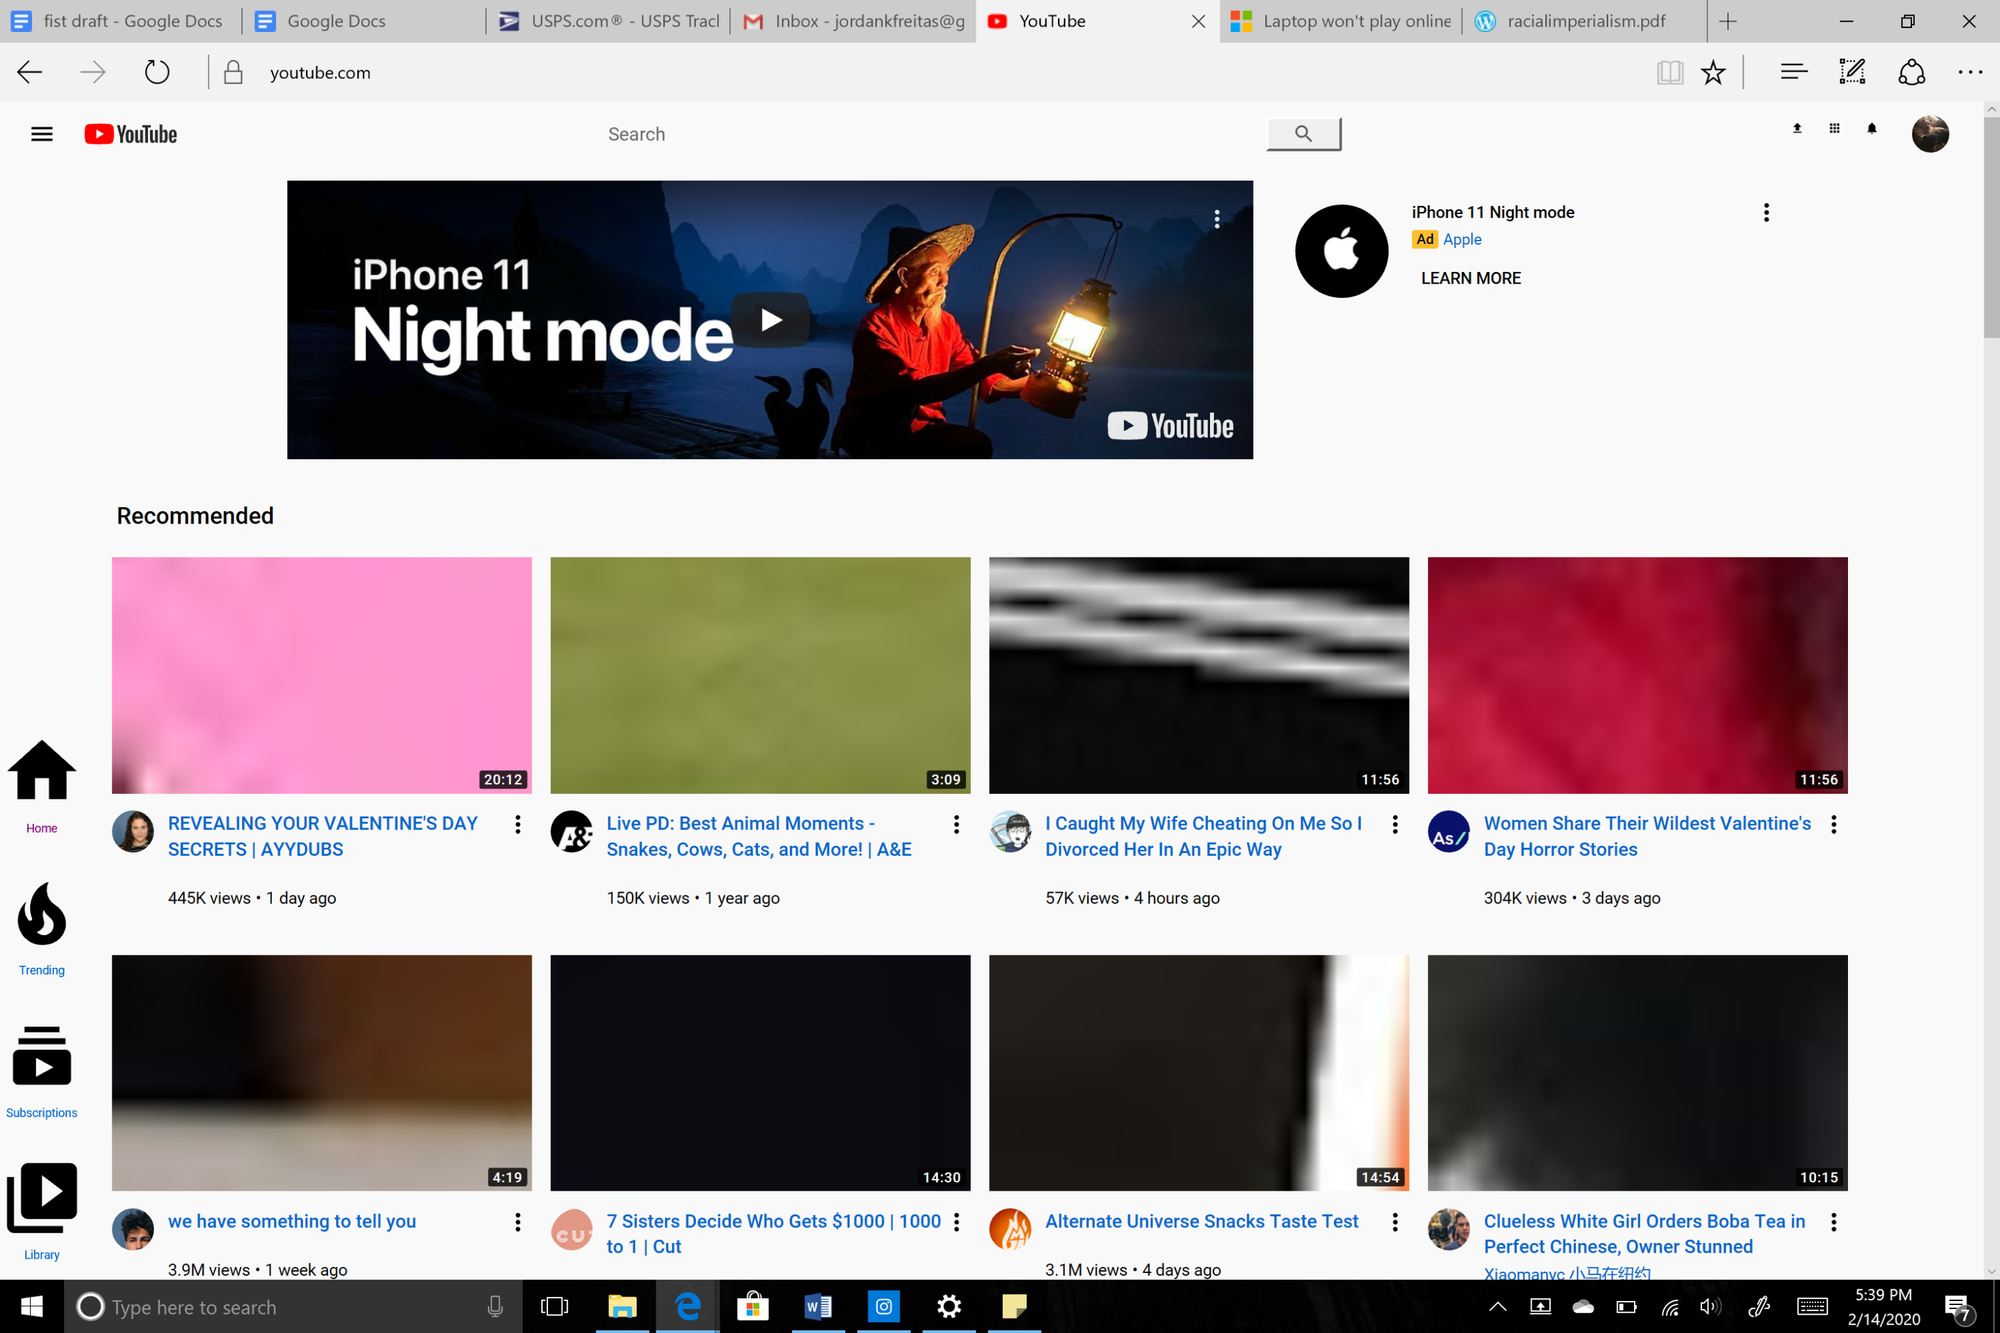Open A&E channel avatar
Image resolution: width=2000 pixels, height=1333 pixels.
[572, 831]
